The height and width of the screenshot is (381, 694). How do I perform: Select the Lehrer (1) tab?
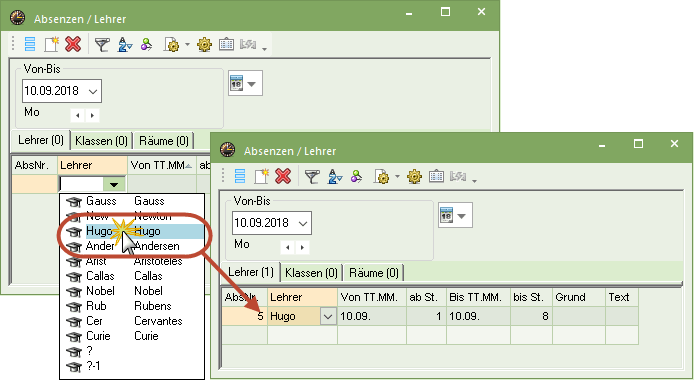pos(251,272)
